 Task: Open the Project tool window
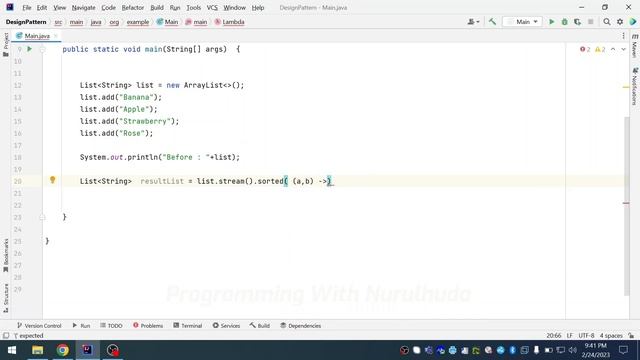(6, 44)
